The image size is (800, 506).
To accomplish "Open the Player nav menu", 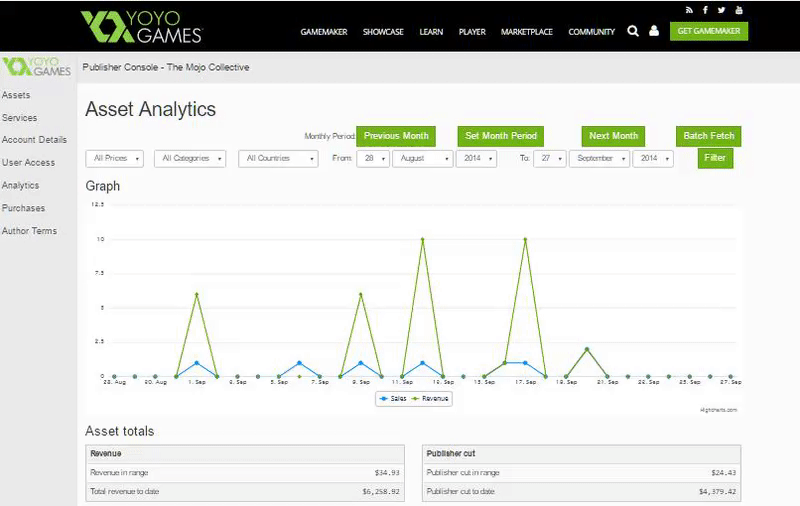I will [x=472, y=32].
